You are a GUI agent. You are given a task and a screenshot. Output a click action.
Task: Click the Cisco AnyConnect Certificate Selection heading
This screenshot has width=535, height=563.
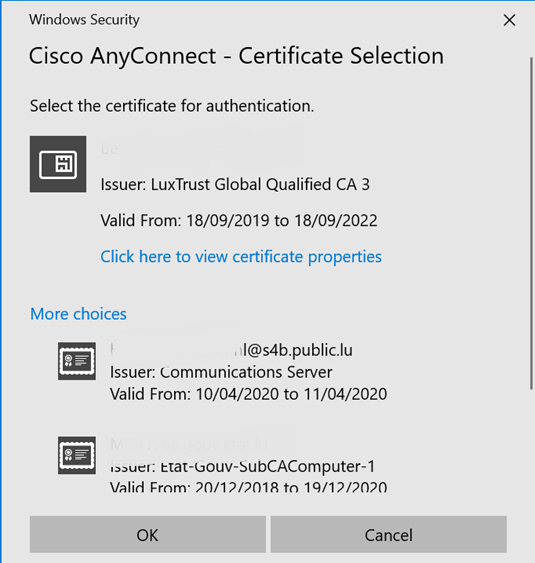point(236,56)
